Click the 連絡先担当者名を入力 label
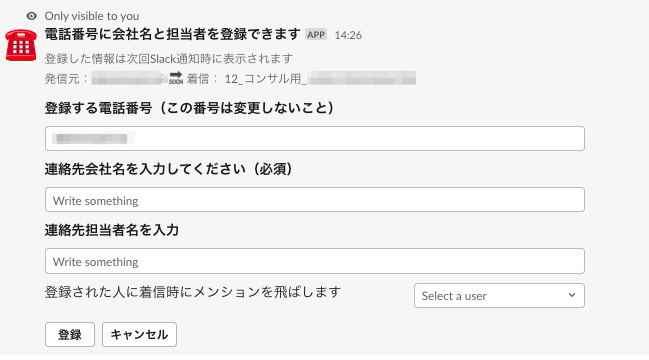 pyautogui.click(x=112, y=230)
